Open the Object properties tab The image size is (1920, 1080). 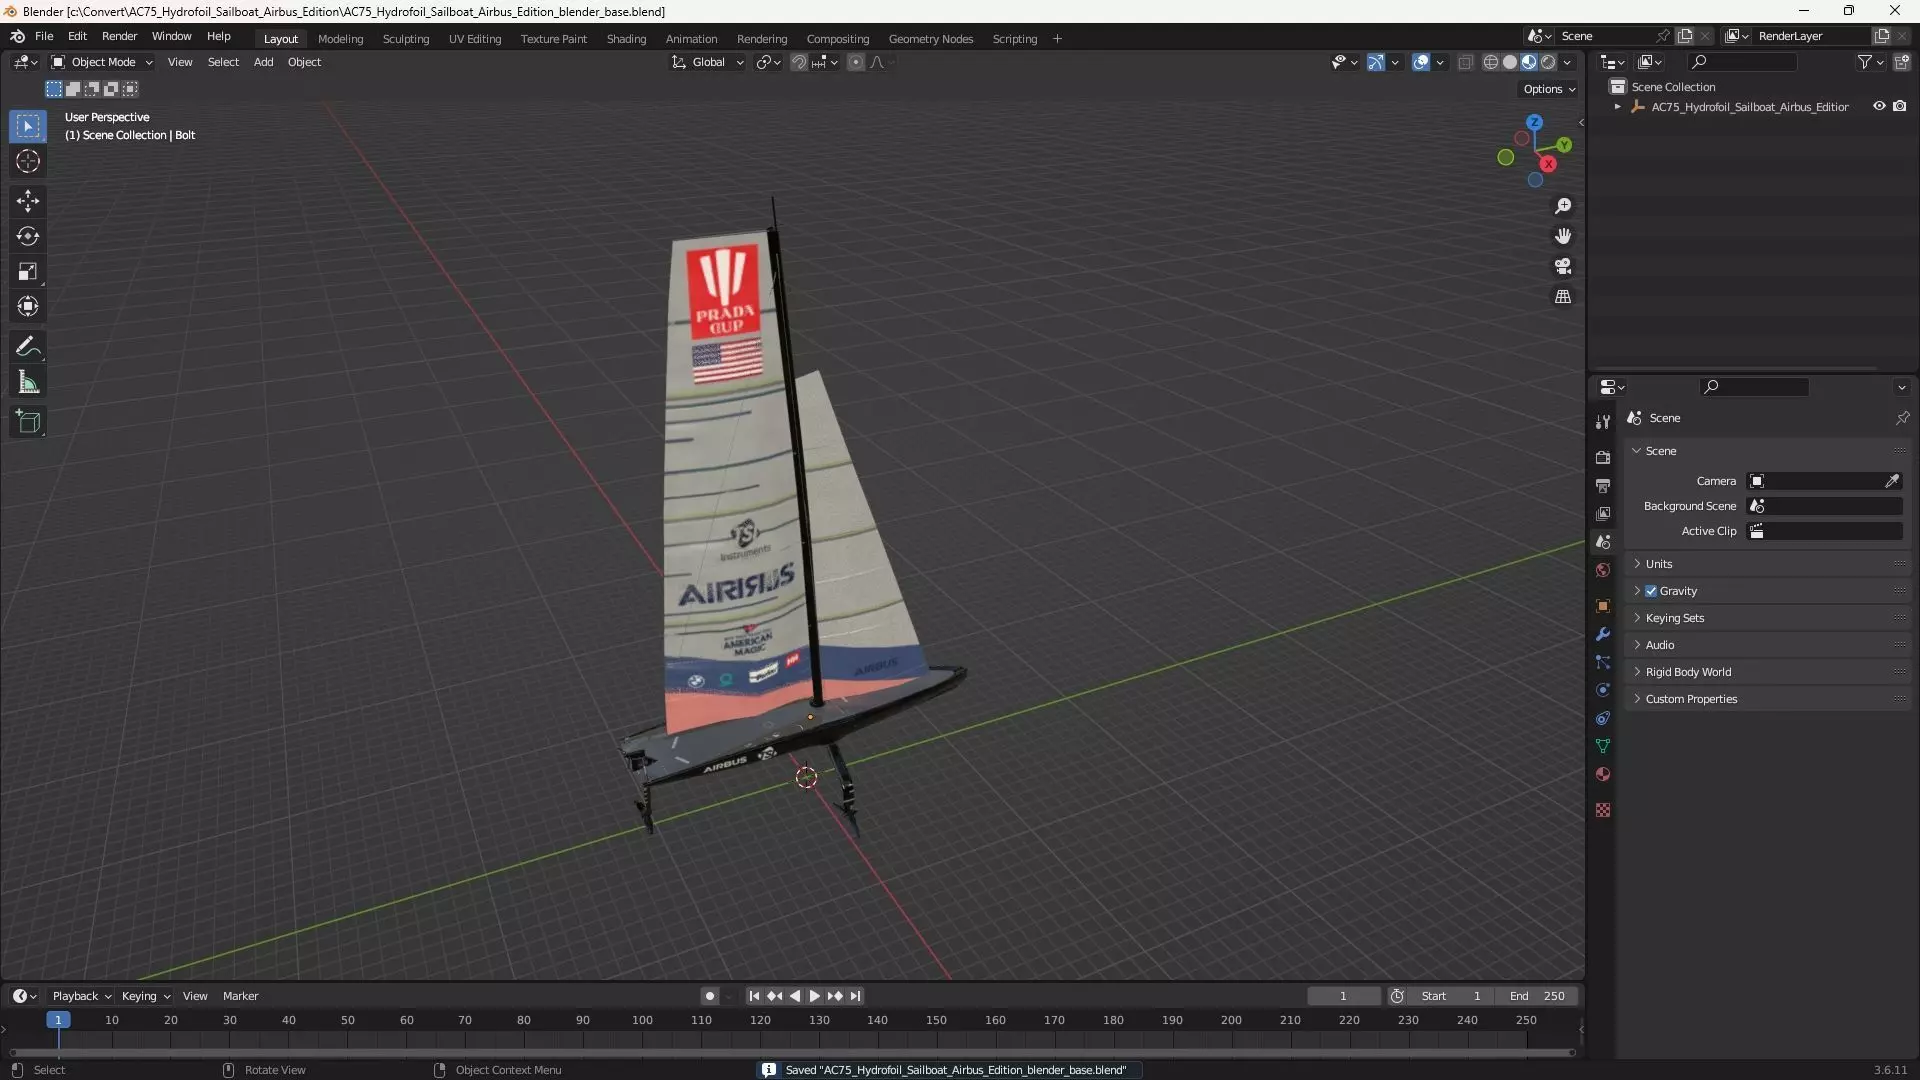(1603, 606)
